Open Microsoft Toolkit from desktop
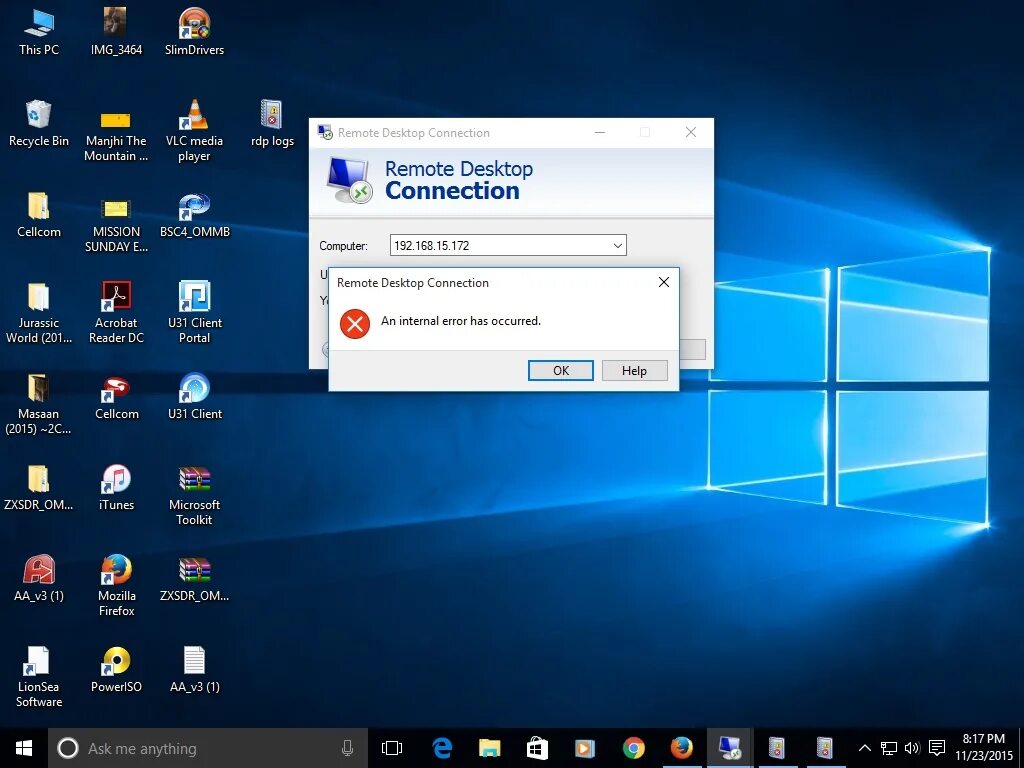The image size is (1024, 768). coord(193,480)
